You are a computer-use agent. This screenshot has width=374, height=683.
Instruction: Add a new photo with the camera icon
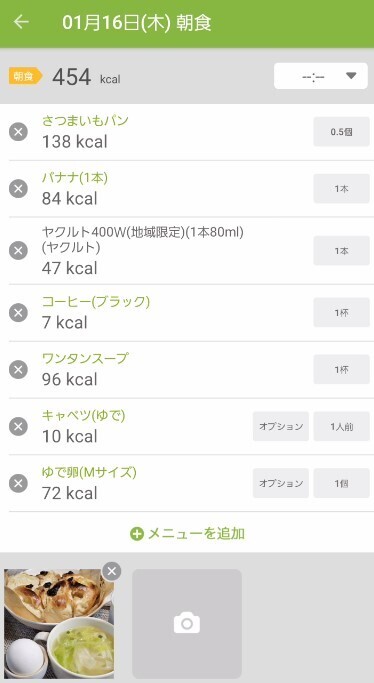click(187, 624)
